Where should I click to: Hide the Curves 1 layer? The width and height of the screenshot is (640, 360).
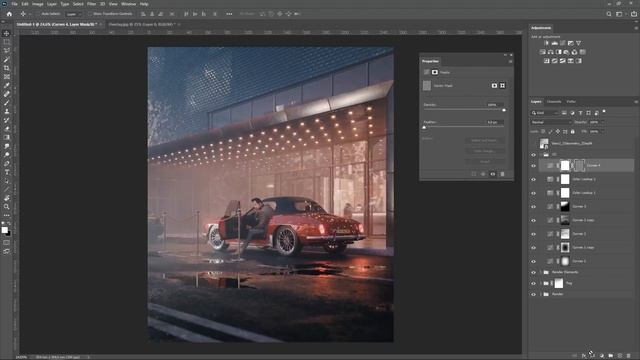coord(533,262)
